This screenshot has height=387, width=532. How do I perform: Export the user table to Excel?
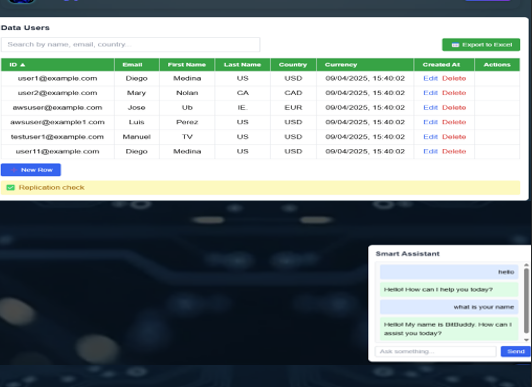pos(481,45)
